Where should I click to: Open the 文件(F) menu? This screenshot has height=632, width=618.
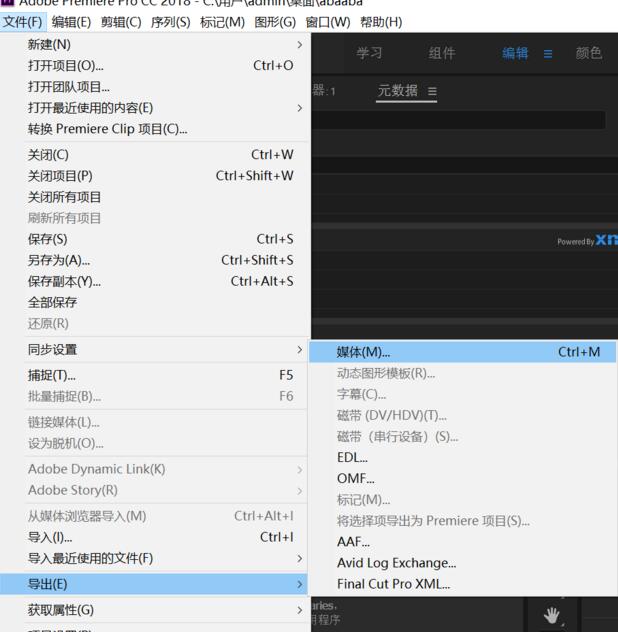click(23, 22)
